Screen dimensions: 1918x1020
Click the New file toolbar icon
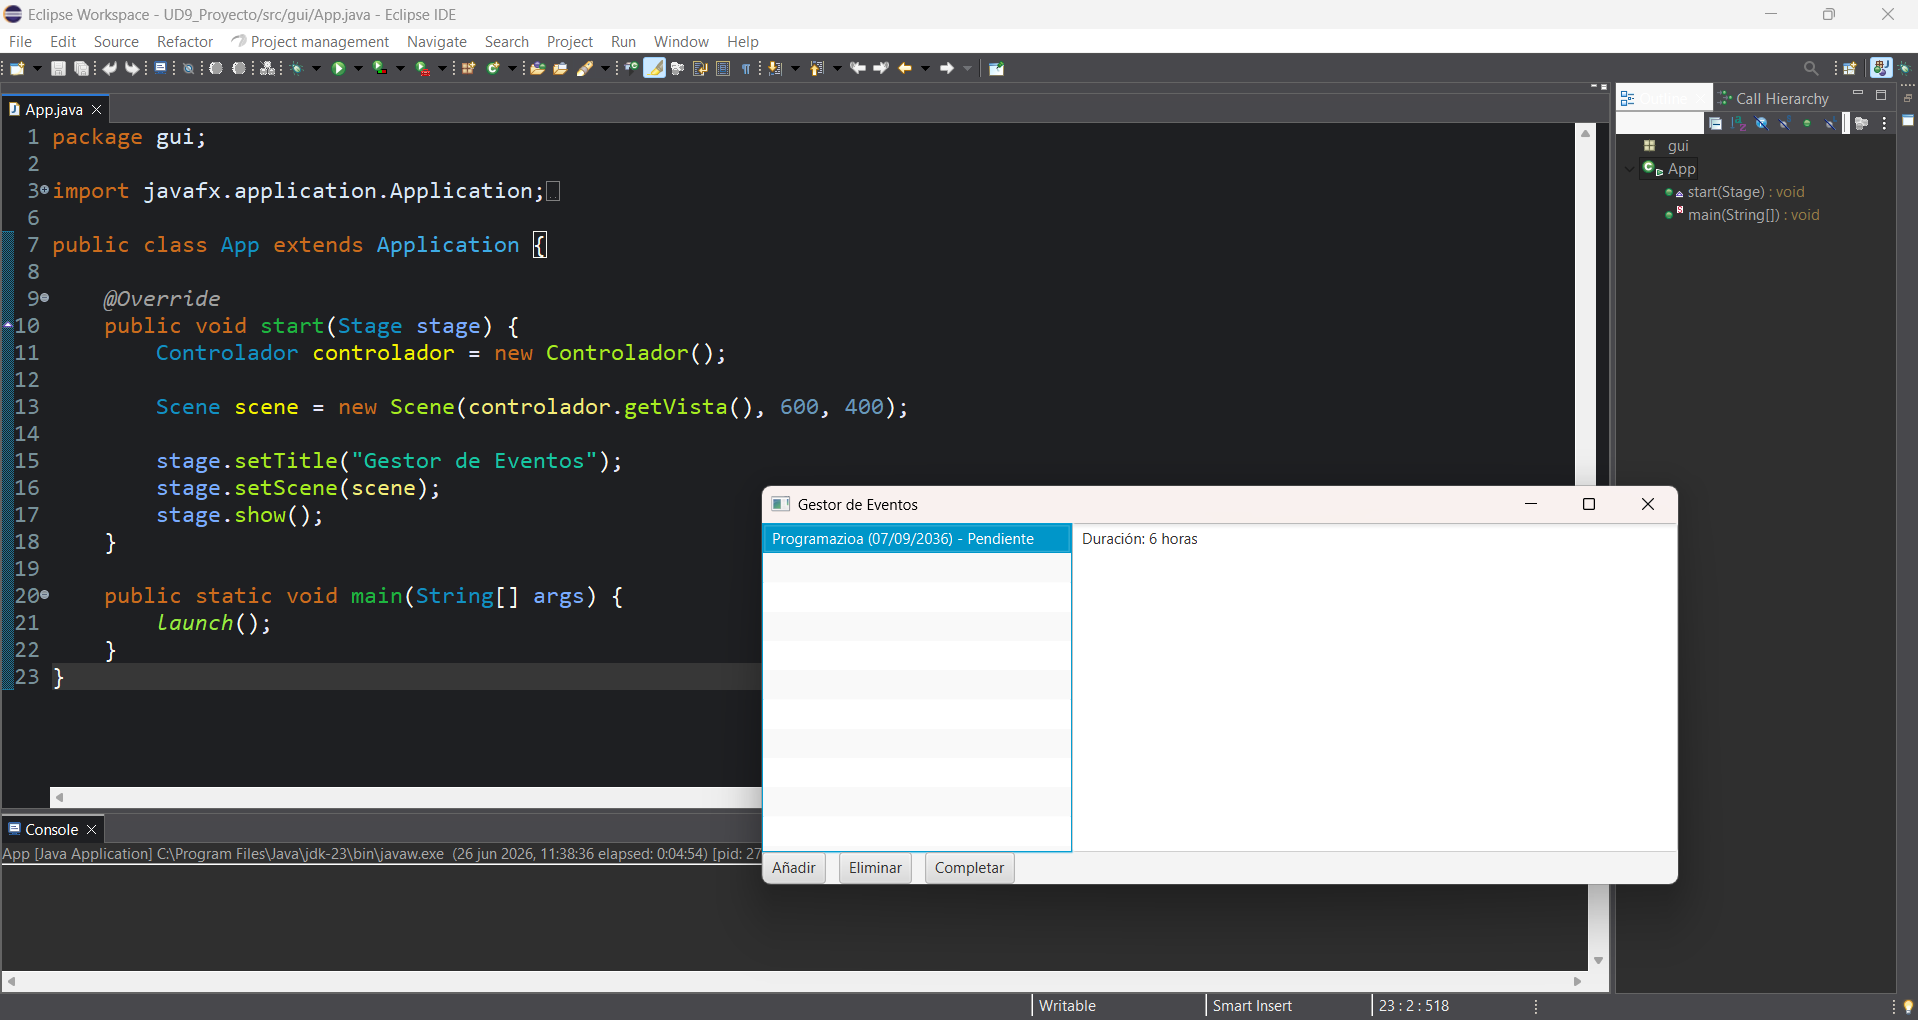coord(17,68)
